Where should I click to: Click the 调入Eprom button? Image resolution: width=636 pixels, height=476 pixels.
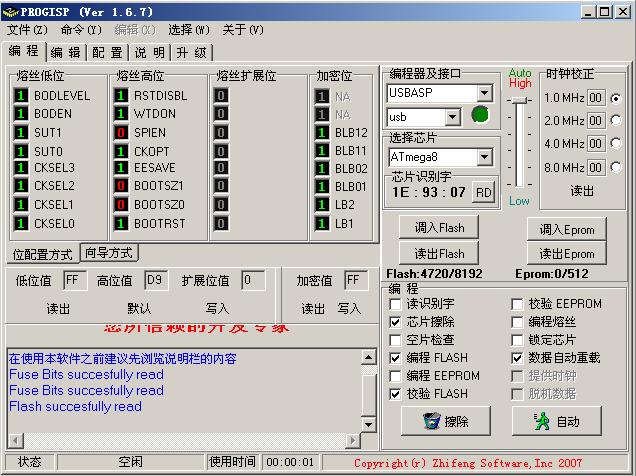pyautogui.click(x=567, y=229)
